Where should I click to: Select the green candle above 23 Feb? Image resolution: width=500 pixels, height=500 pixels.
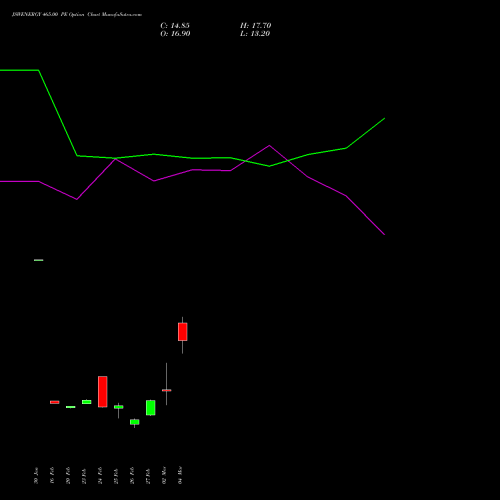coord(87,402)
